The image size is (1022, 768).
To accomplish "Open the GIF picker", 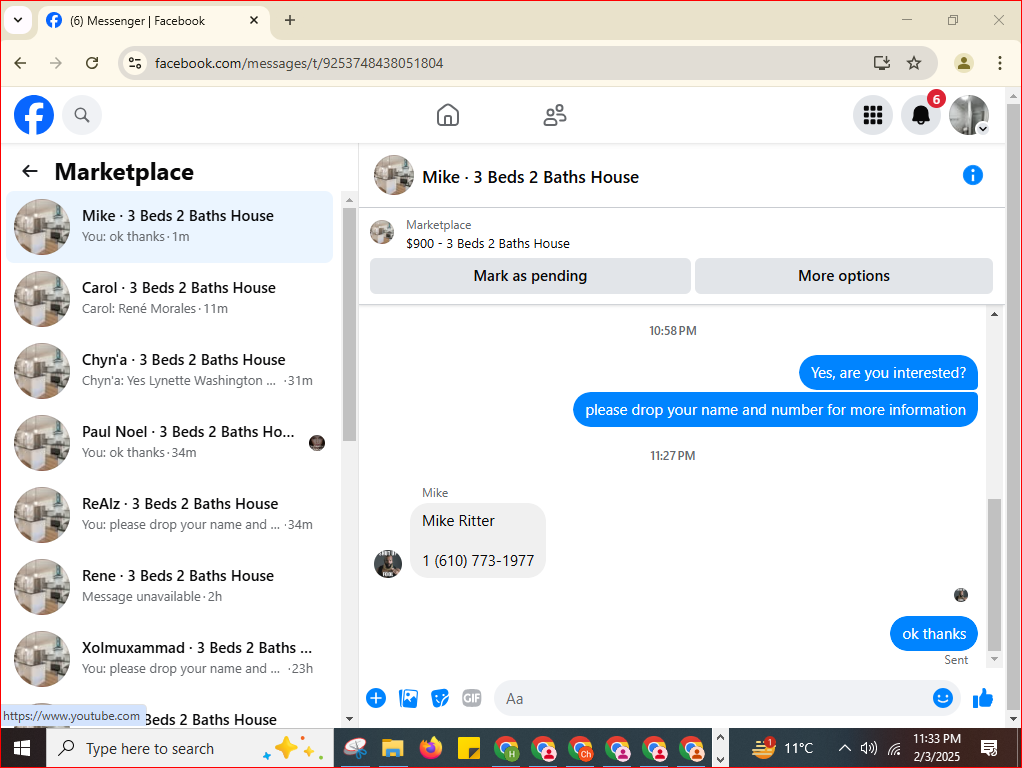I will pyautogui.click(x=472, y=698).
